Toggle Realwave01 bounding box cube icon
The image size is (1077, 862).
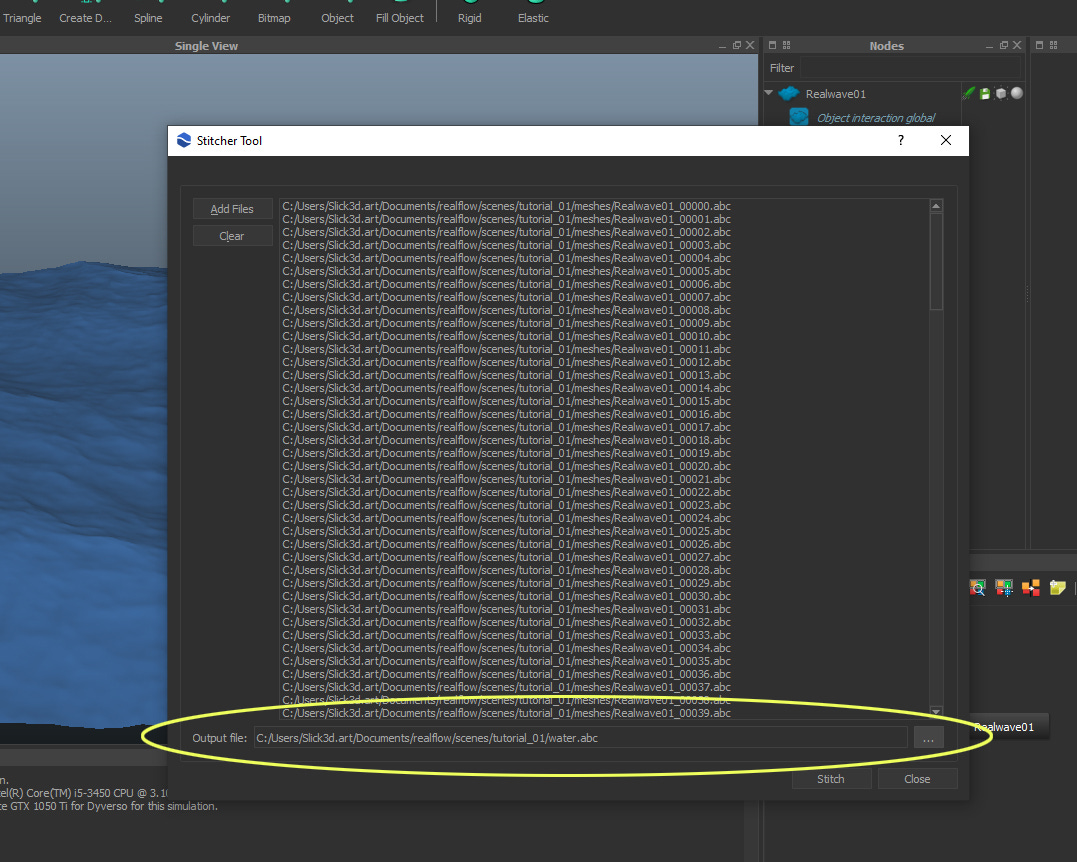pos(1001,93)
